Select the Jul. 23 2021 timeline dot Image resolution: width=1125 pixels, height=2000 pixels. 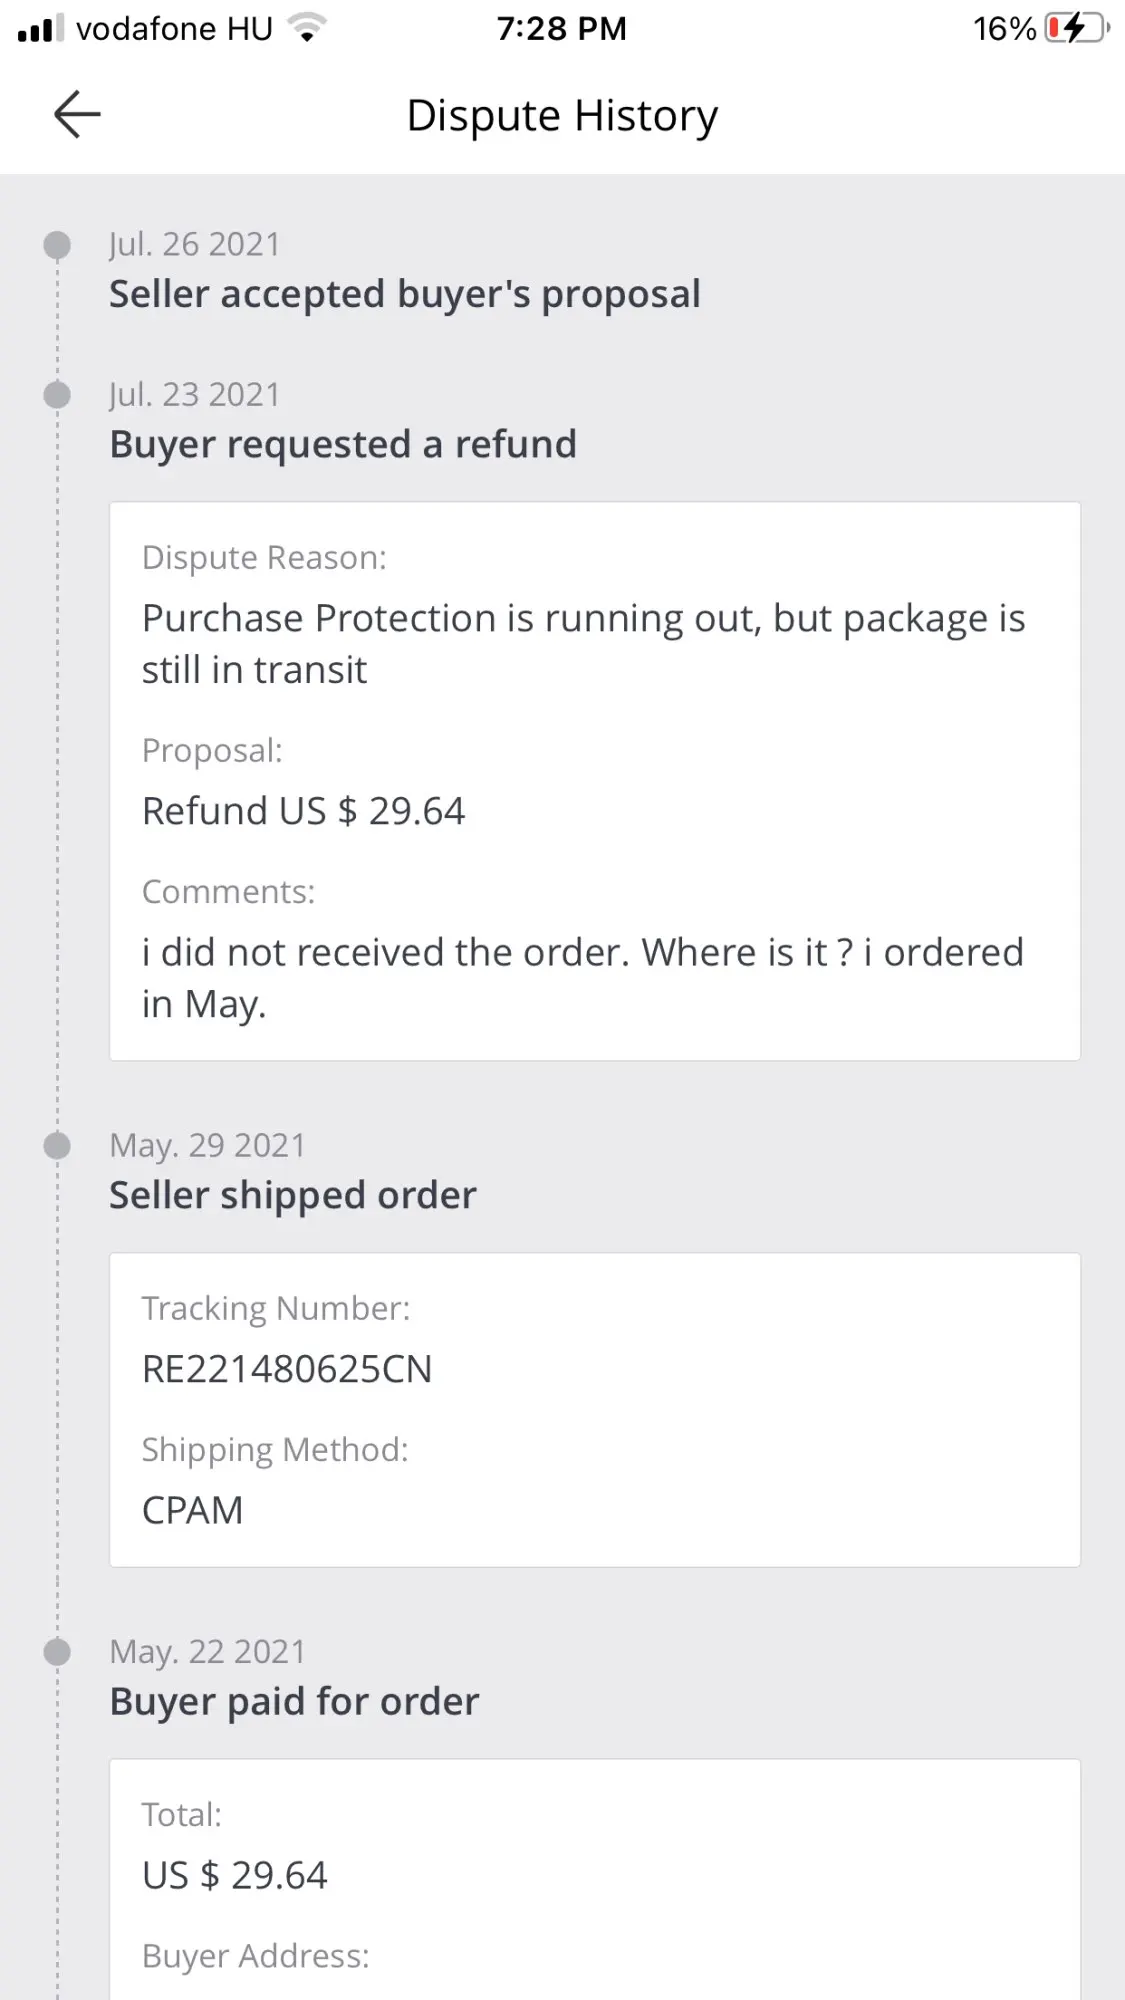point(58,395)
